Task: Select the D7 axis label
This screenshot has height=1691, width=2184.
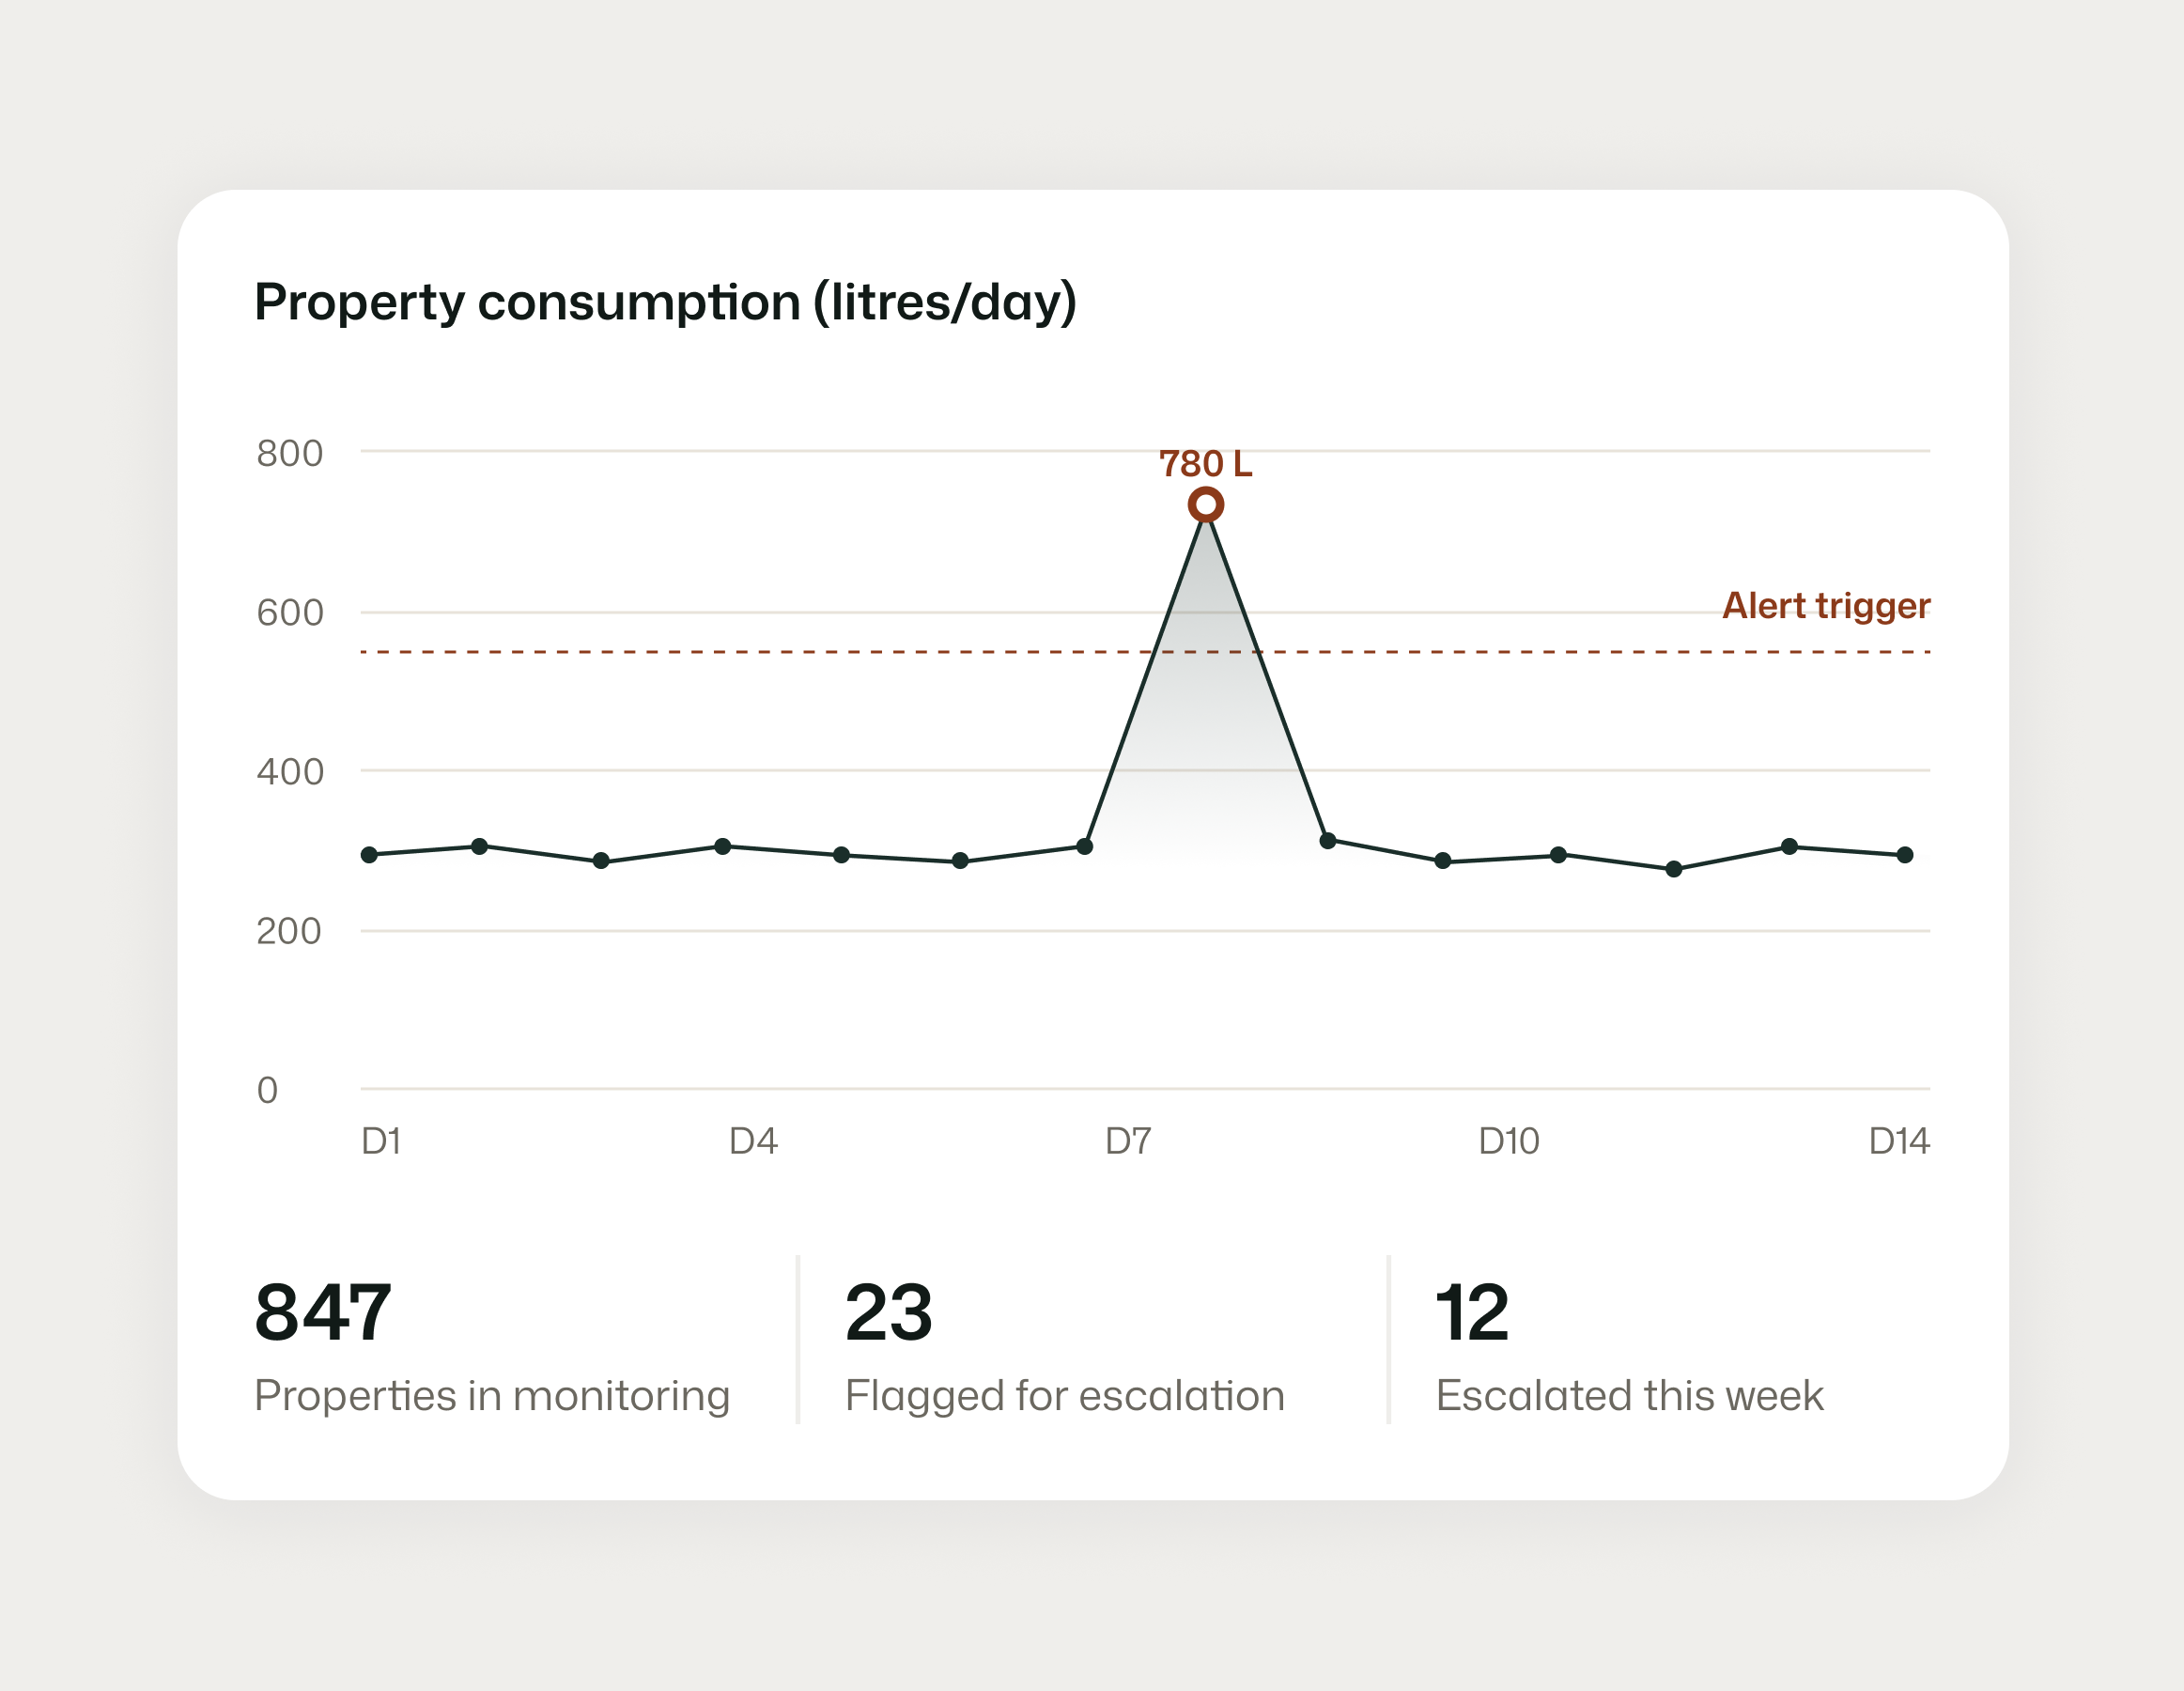Action: tap(1128, 1141)
